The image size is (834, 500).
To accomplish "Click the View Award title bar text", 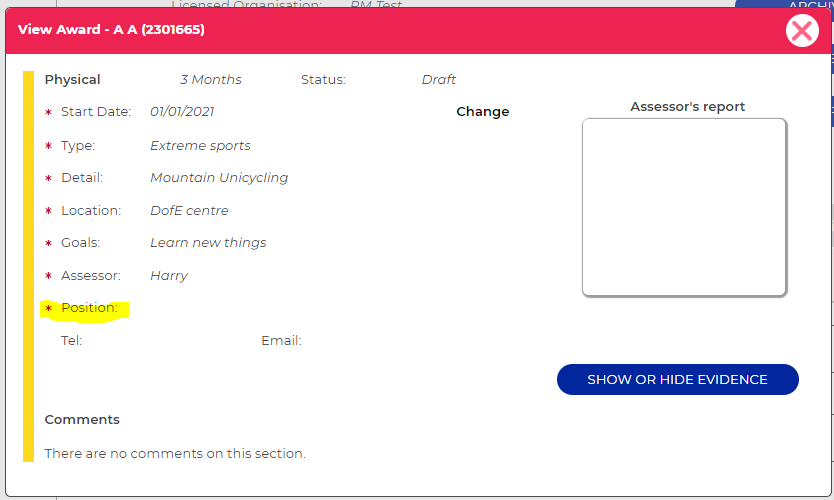I will point(111,30).
